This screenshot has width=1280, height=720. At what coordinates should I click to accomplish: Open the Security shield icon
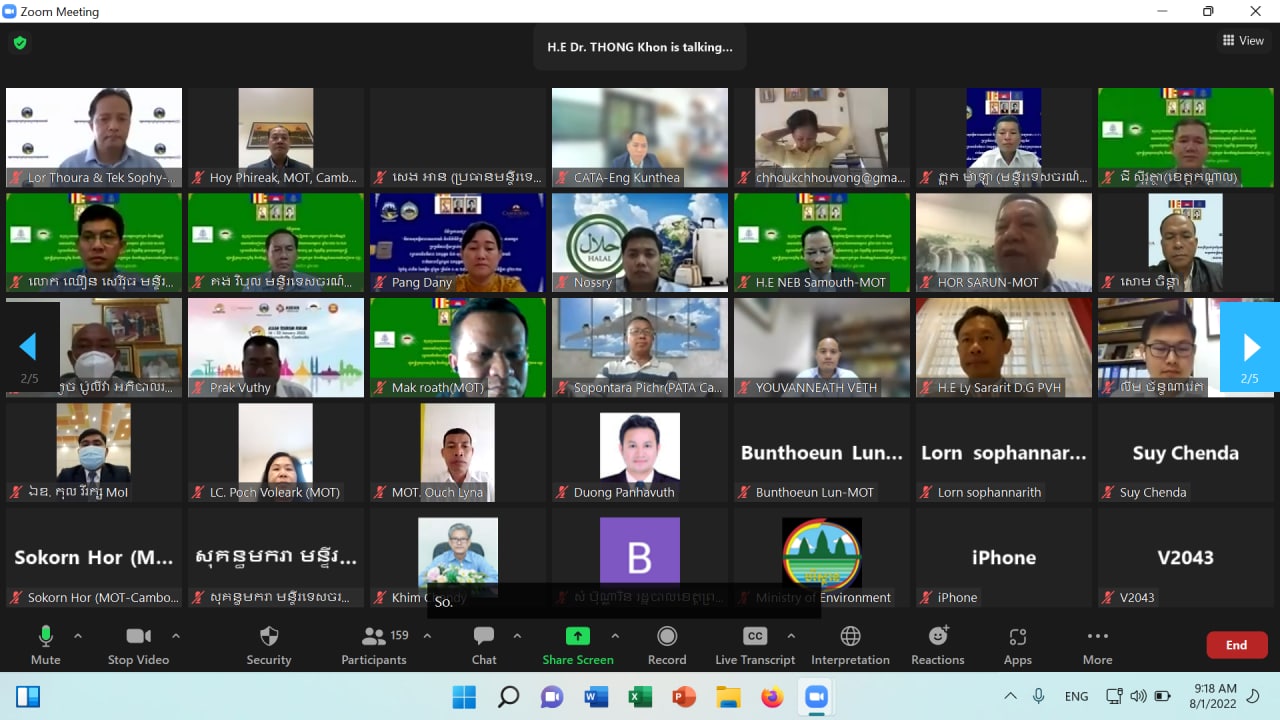268,645
